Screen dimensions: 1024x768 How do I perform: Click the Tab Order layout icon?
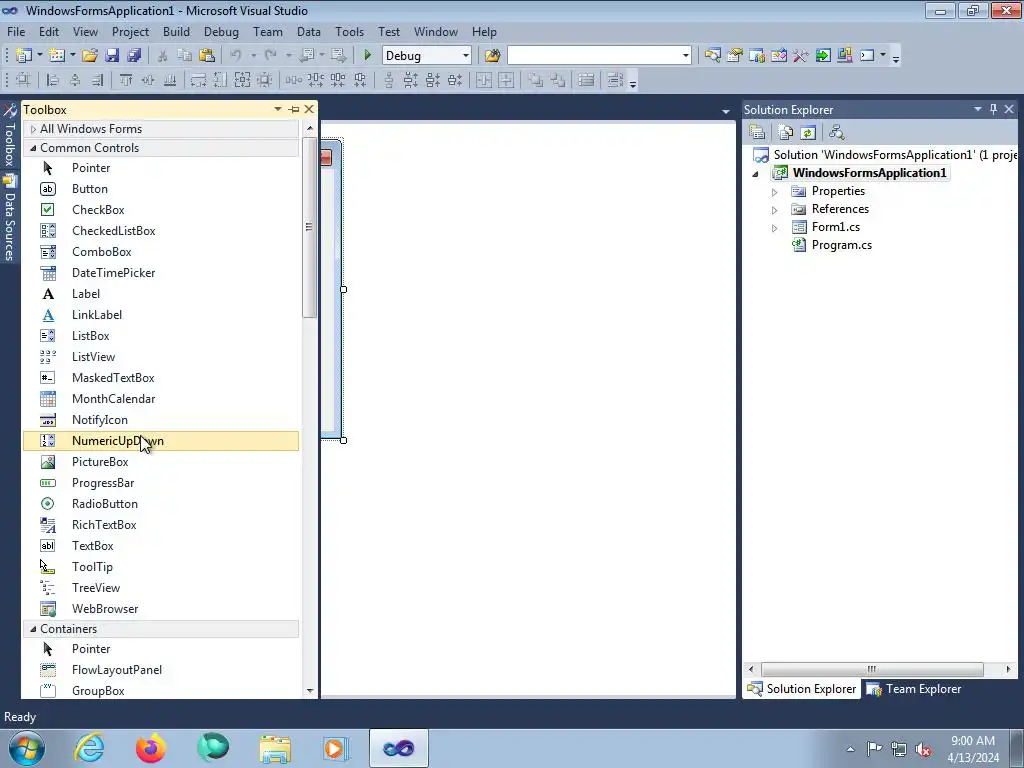[615, 80]
